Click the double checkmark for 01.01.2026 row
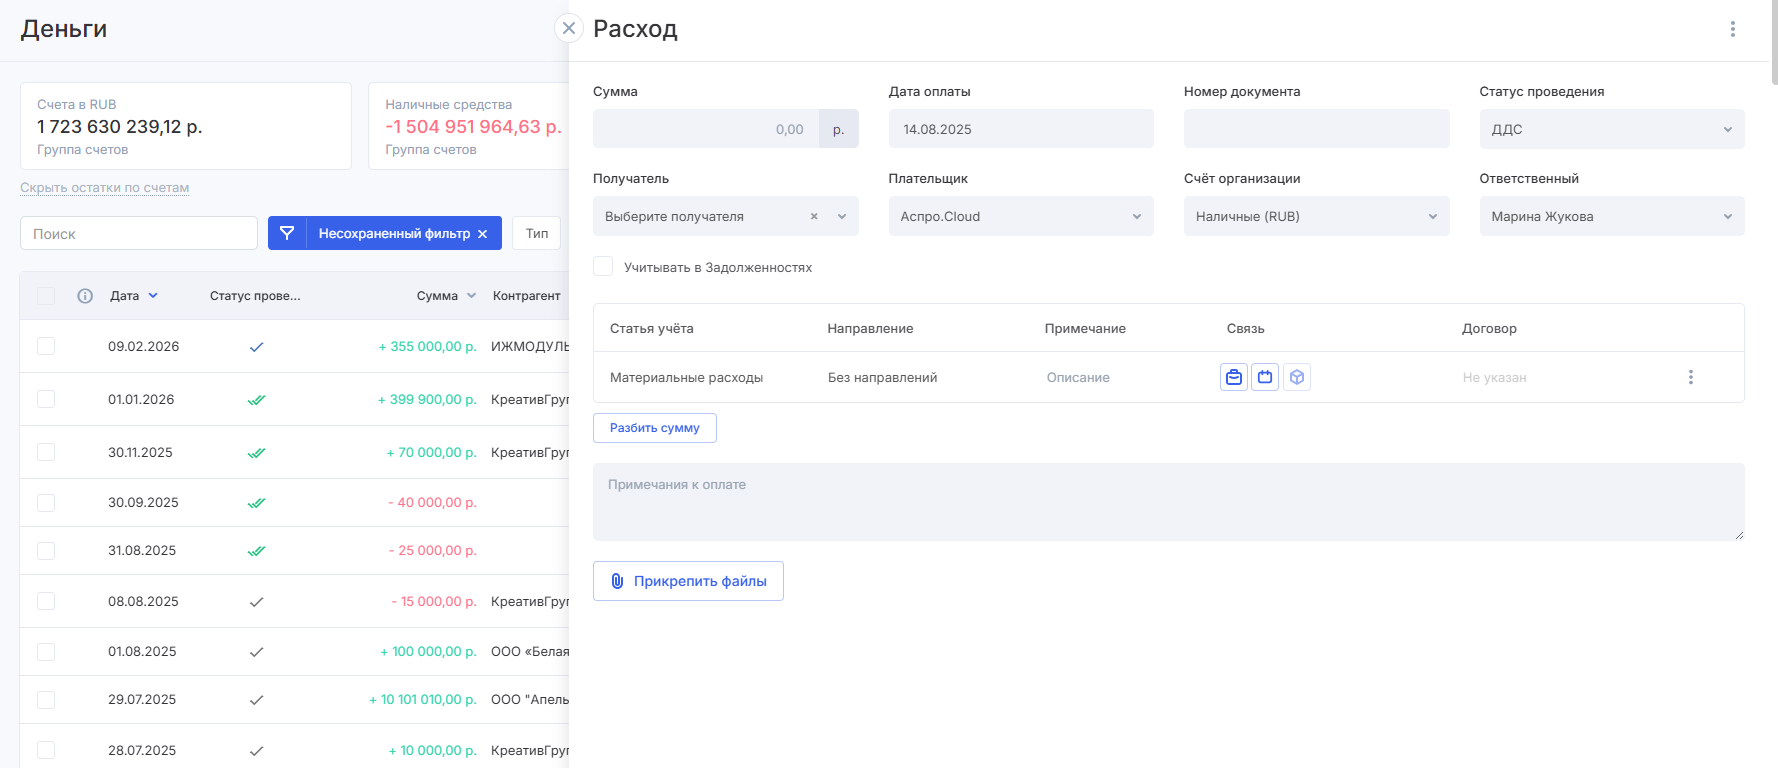Image resolution: width=1778 pixels, height=768 pixels. (256, 400)
